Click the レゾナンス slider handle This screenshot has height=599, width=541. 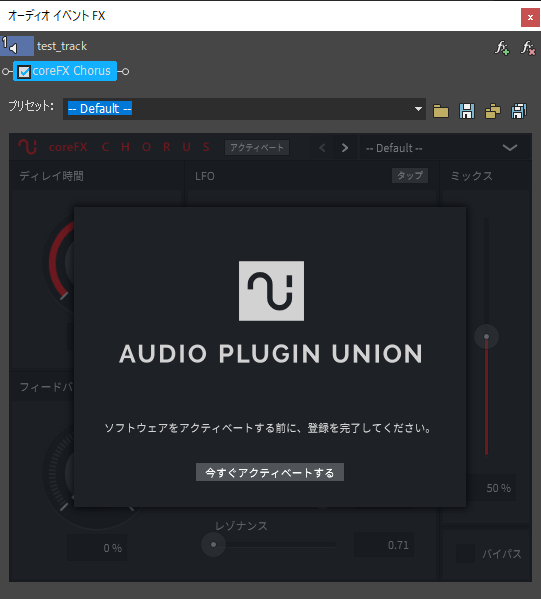point(214,544)
